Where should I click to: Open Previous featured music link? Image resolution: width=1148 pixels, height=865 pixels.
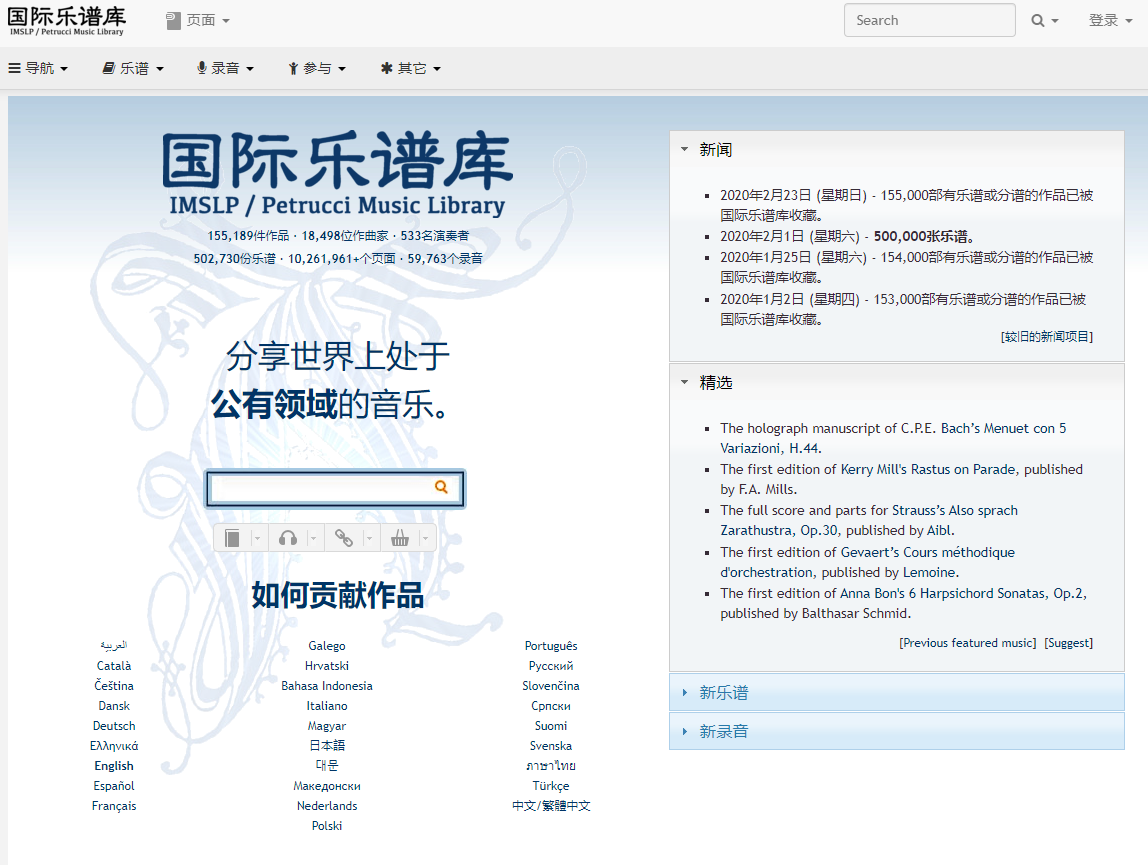pyautogui.click(x=967, y=642)
